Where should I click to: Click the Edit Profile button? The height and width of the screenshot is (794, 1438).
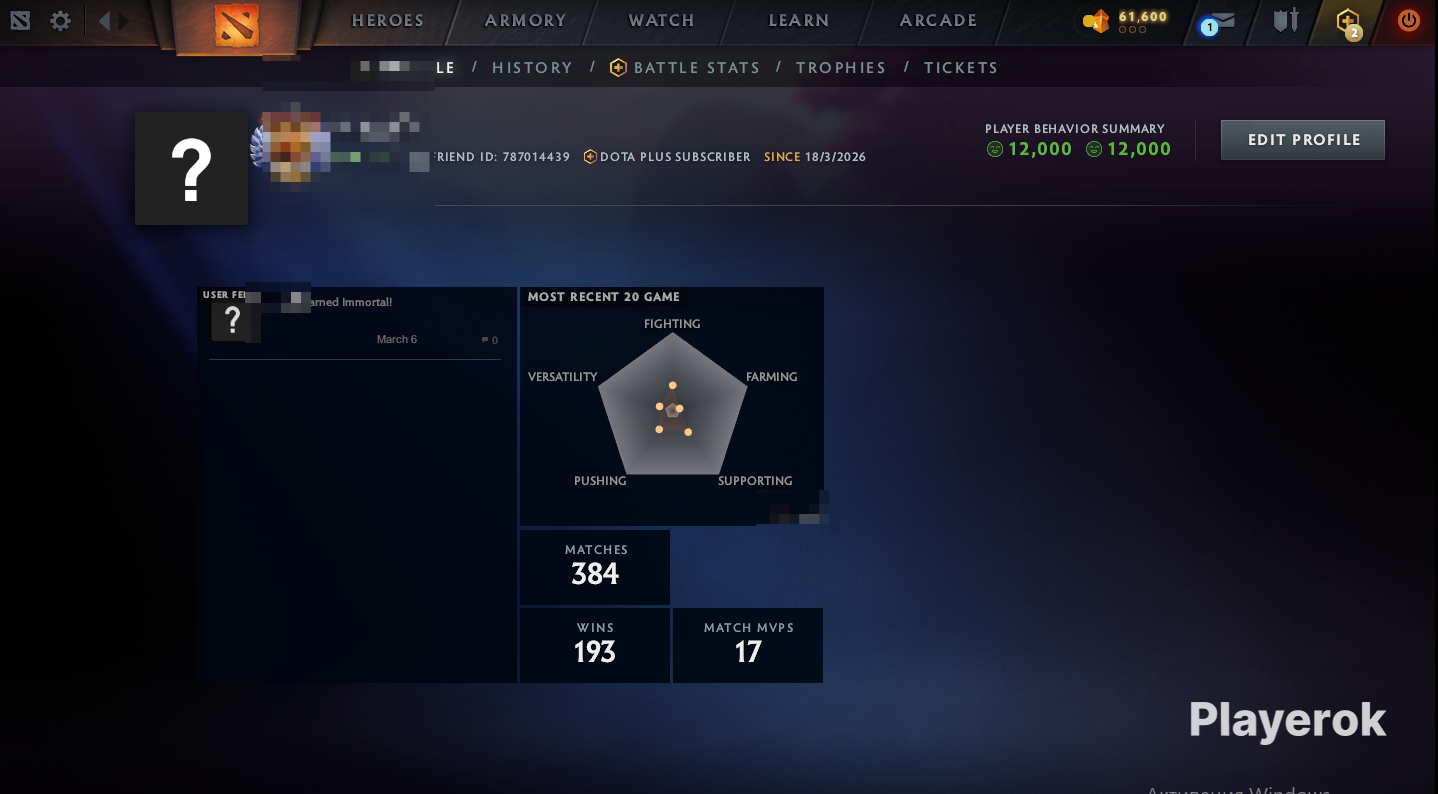[x=1303, y=140]
